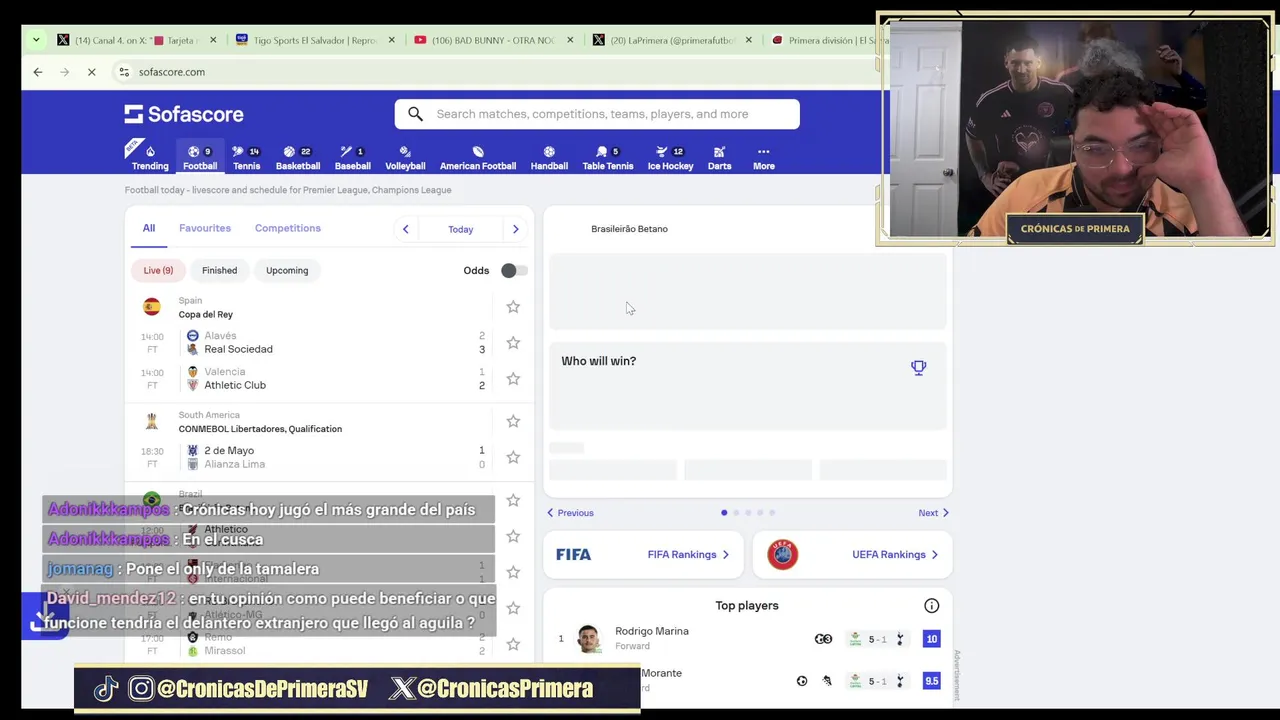The height and width of the screenshot is (720, 1280).
Task: Filter matches by Upcoming
Action: coord(287,270)
